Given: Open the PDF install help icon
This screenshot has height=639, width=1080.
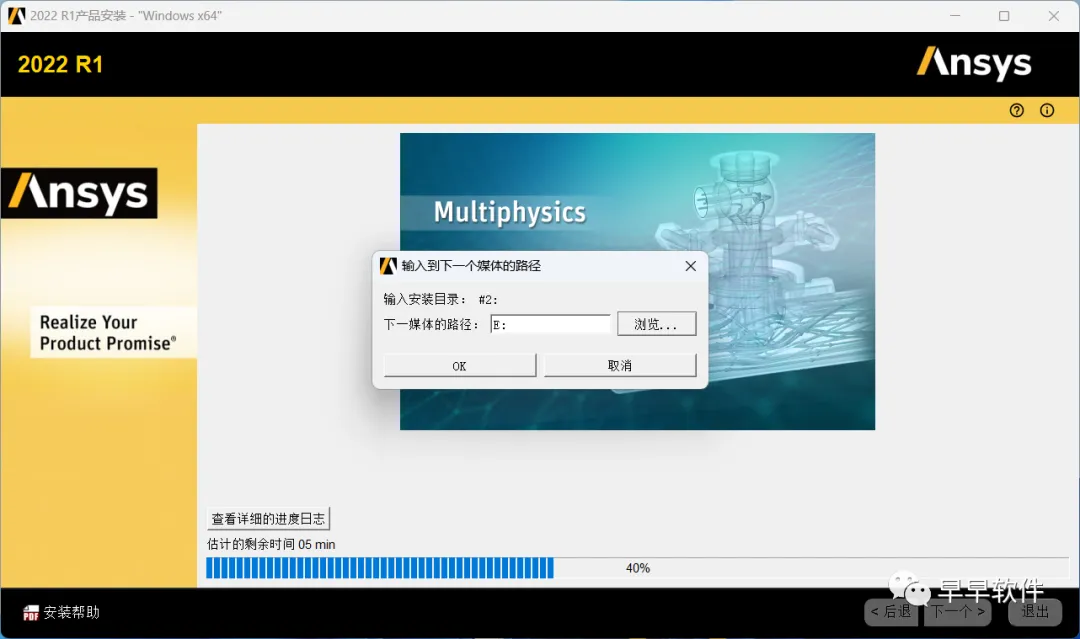Looking at the screenshot, I should click(x=30, y=612).
